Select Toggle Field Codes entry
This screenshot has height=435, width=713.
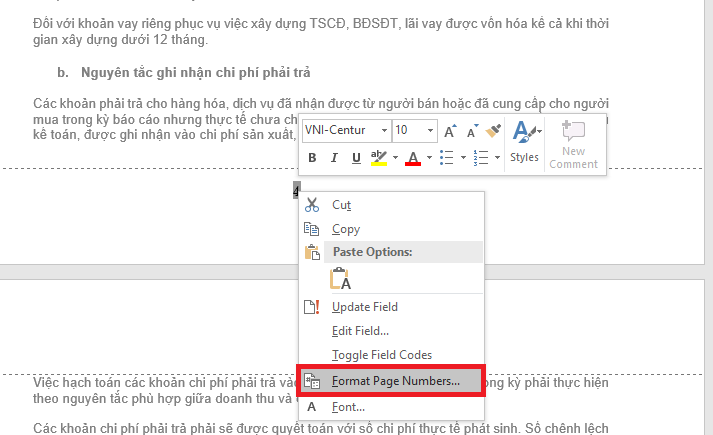[x=391, y=355]
